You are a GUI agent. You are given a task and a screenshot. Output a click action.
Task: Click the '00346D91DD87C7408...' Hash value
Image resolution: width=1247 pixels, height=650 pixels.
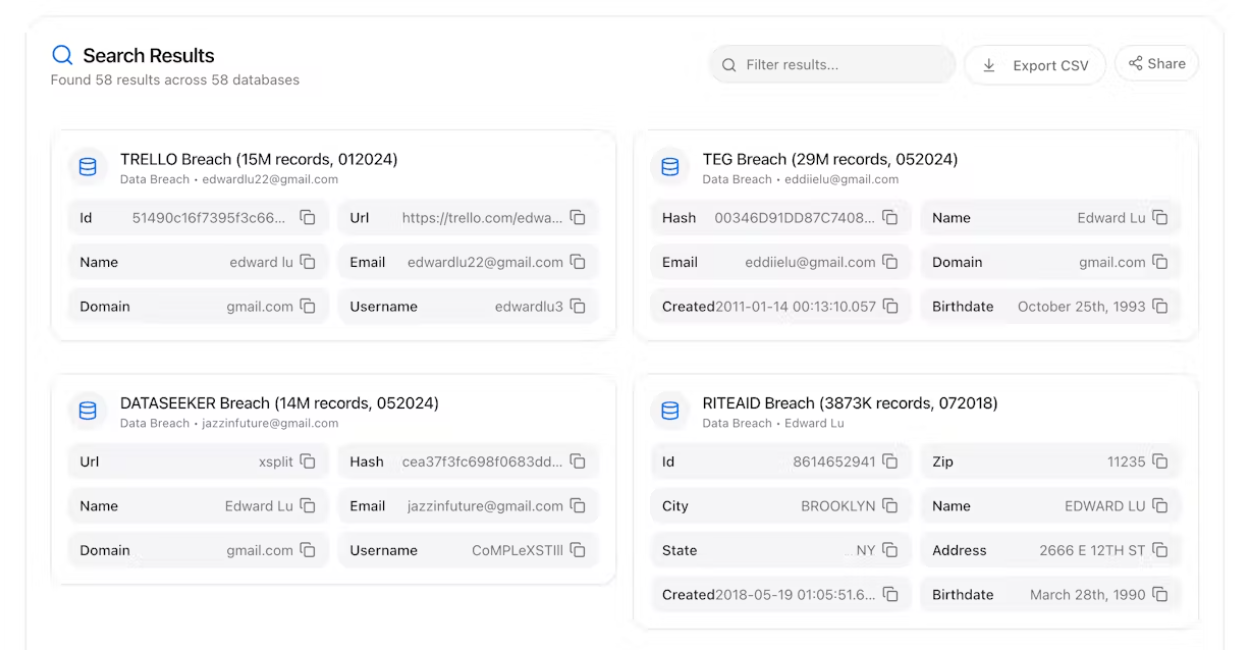click(795, 218)
